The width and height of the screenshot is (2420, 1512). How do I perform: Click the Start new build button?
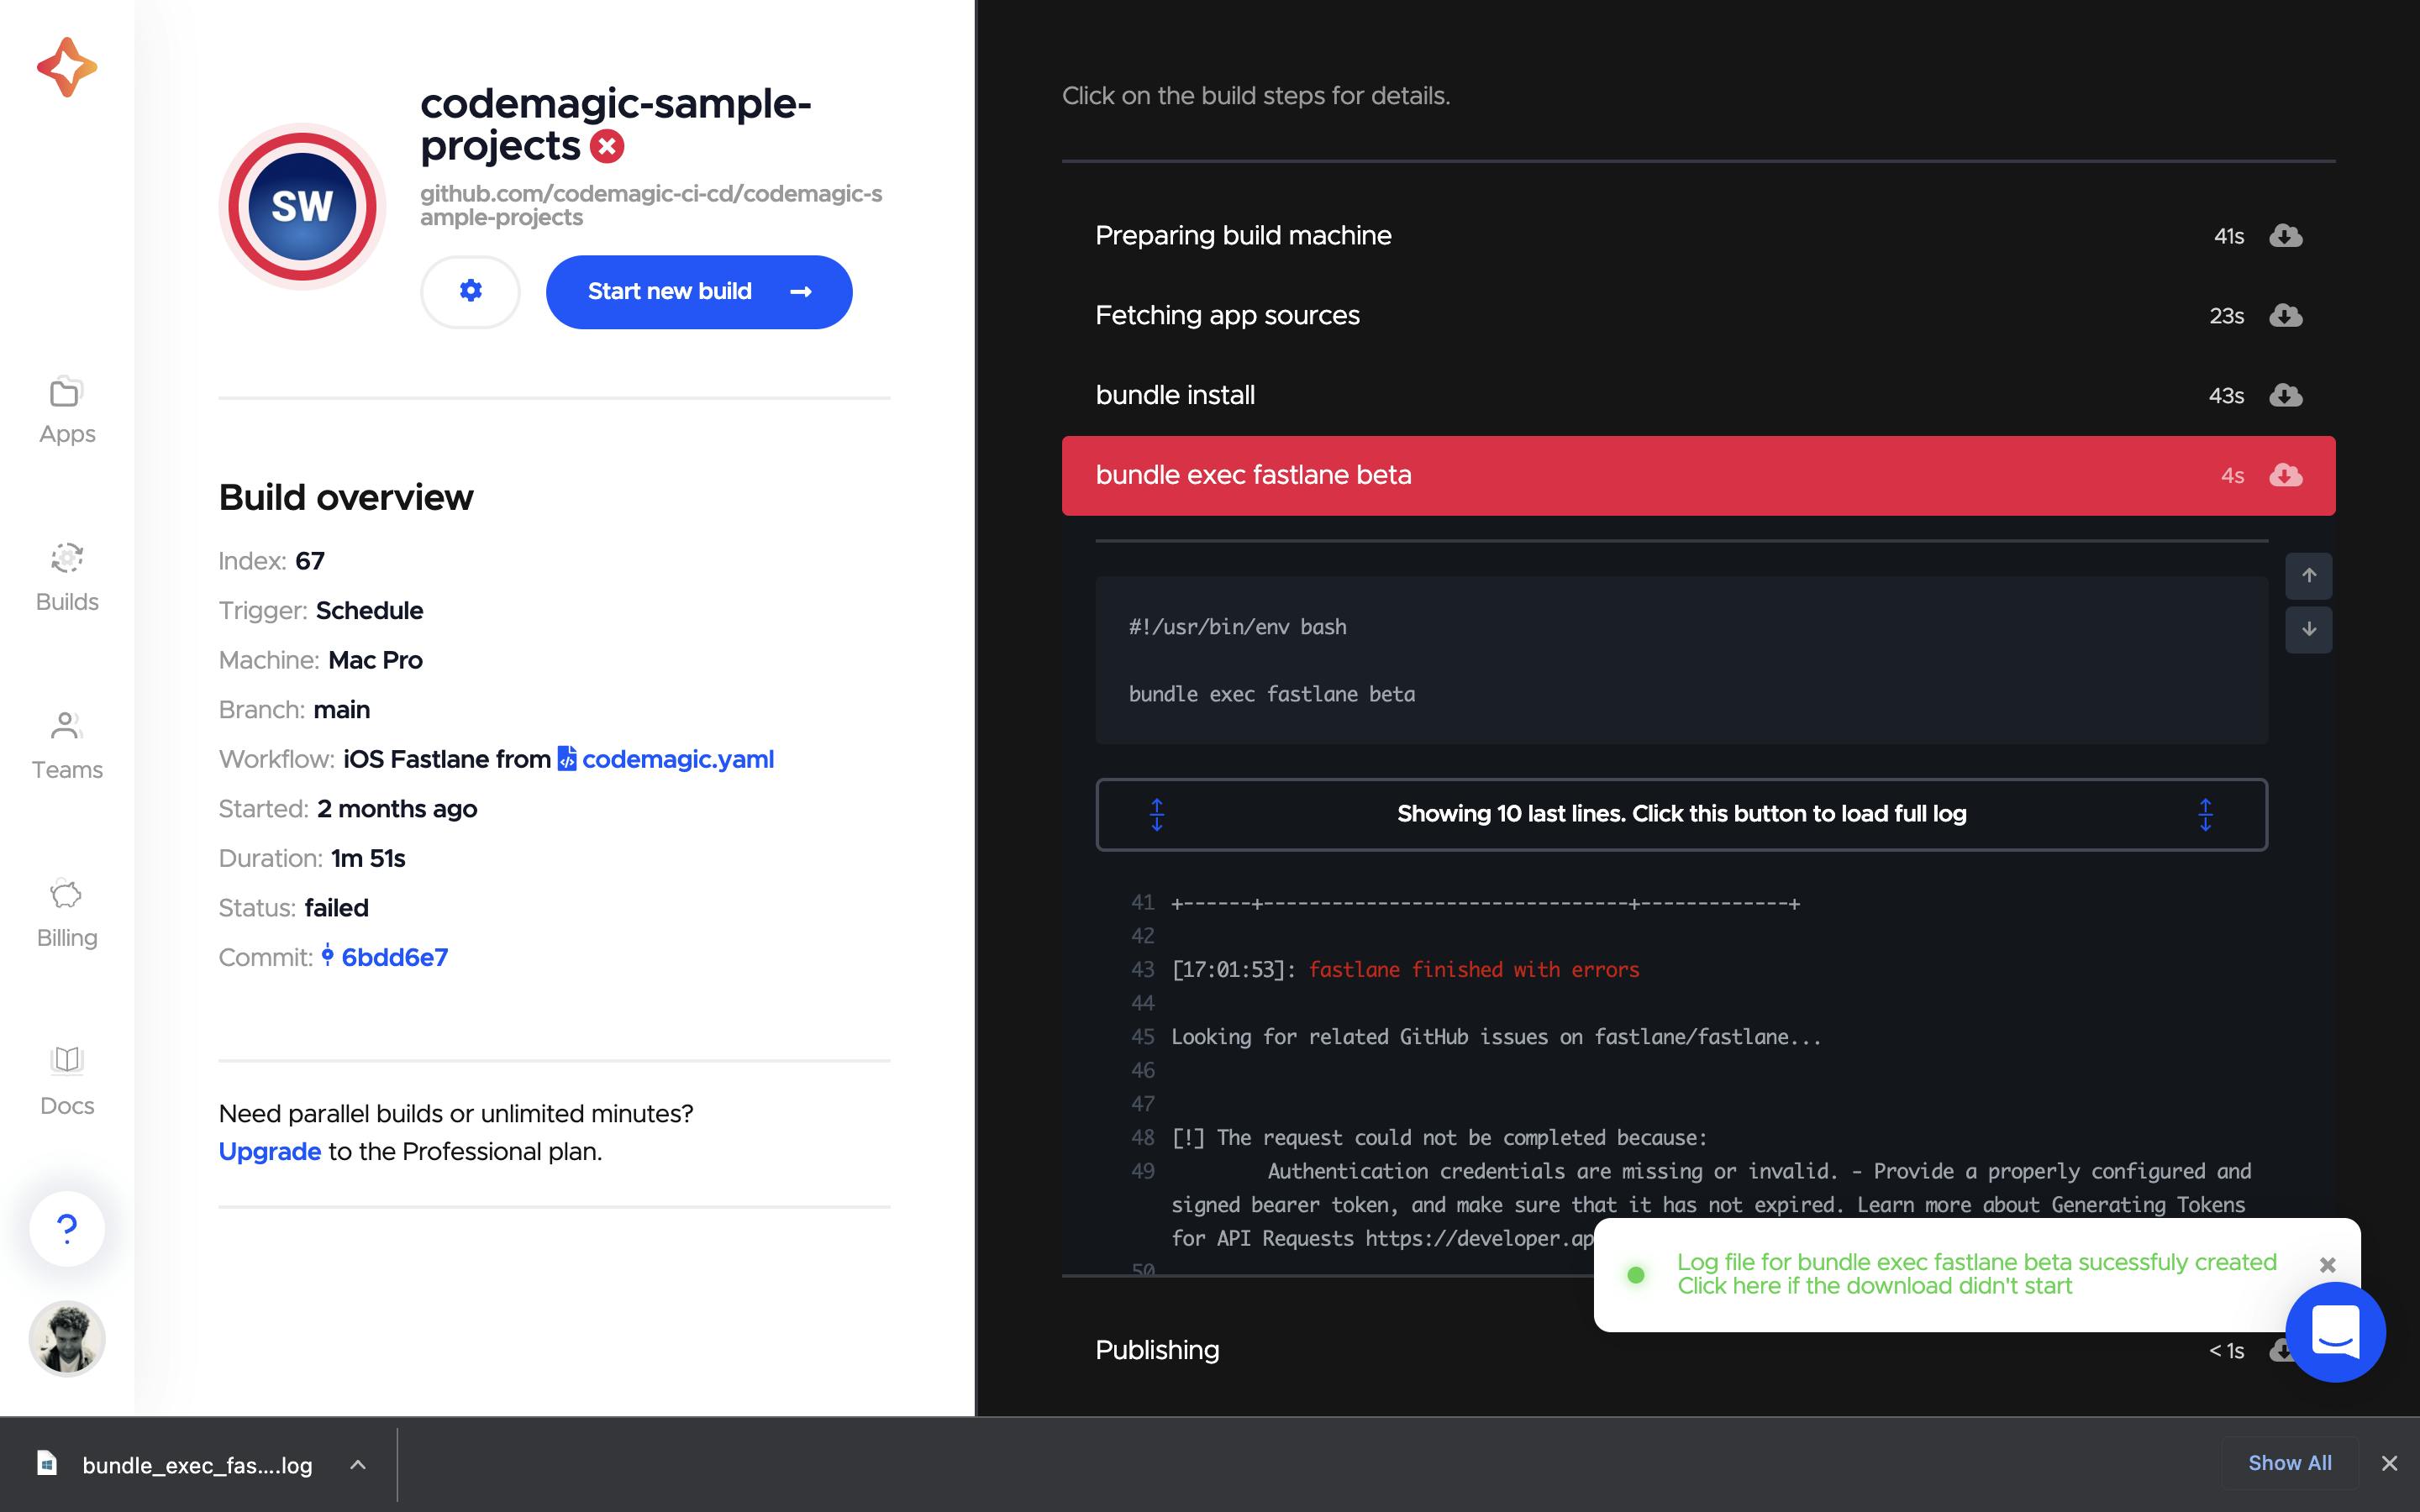coord(698,291)
